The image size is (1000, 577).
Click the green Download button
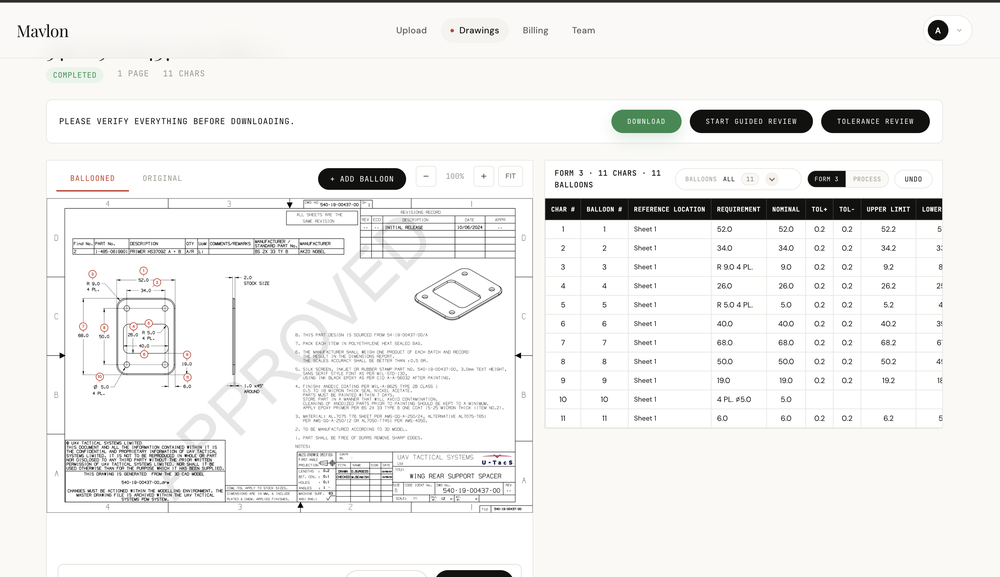coord(645,121)
